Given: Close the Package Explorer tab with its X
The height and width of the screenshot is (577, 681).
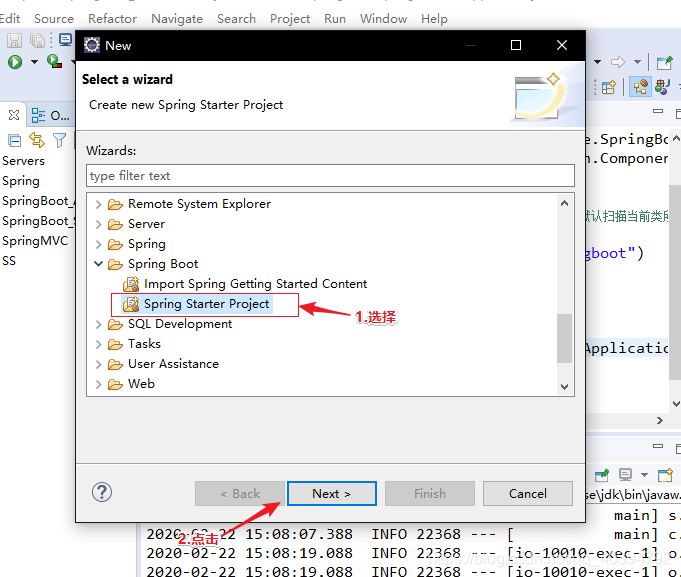Looking at the screenshot, I should click(14, 115).
